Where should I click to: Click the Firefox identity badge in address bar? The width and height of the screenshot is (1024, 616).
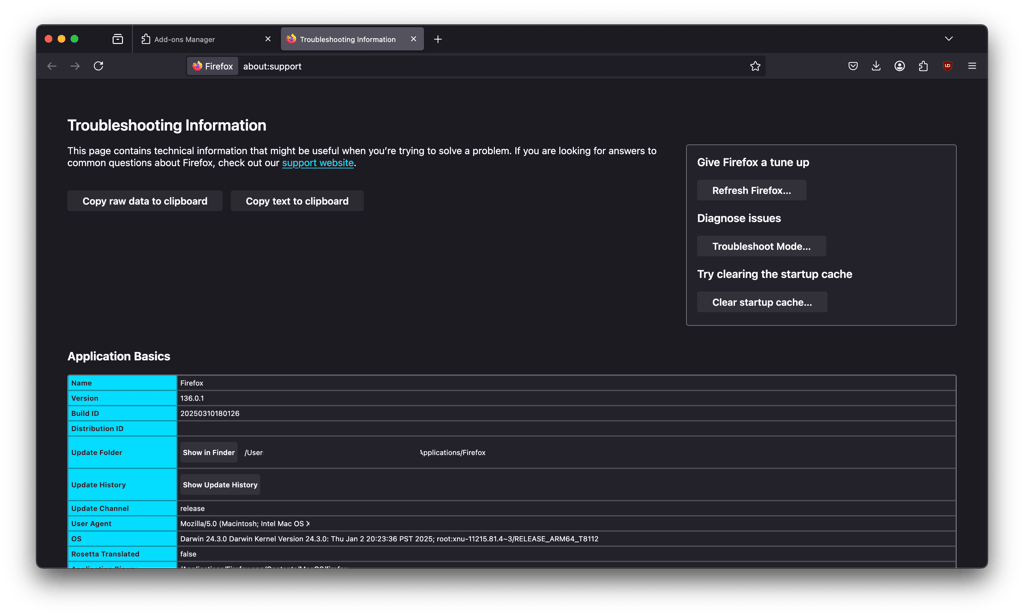(x=213, y=66)
